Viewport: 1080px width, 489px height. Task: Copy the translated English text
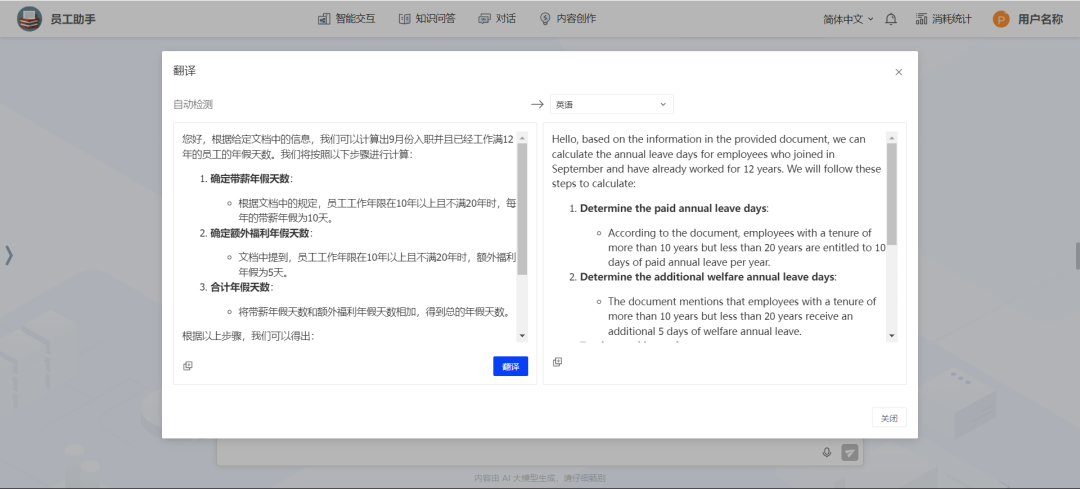pos(557,362)
